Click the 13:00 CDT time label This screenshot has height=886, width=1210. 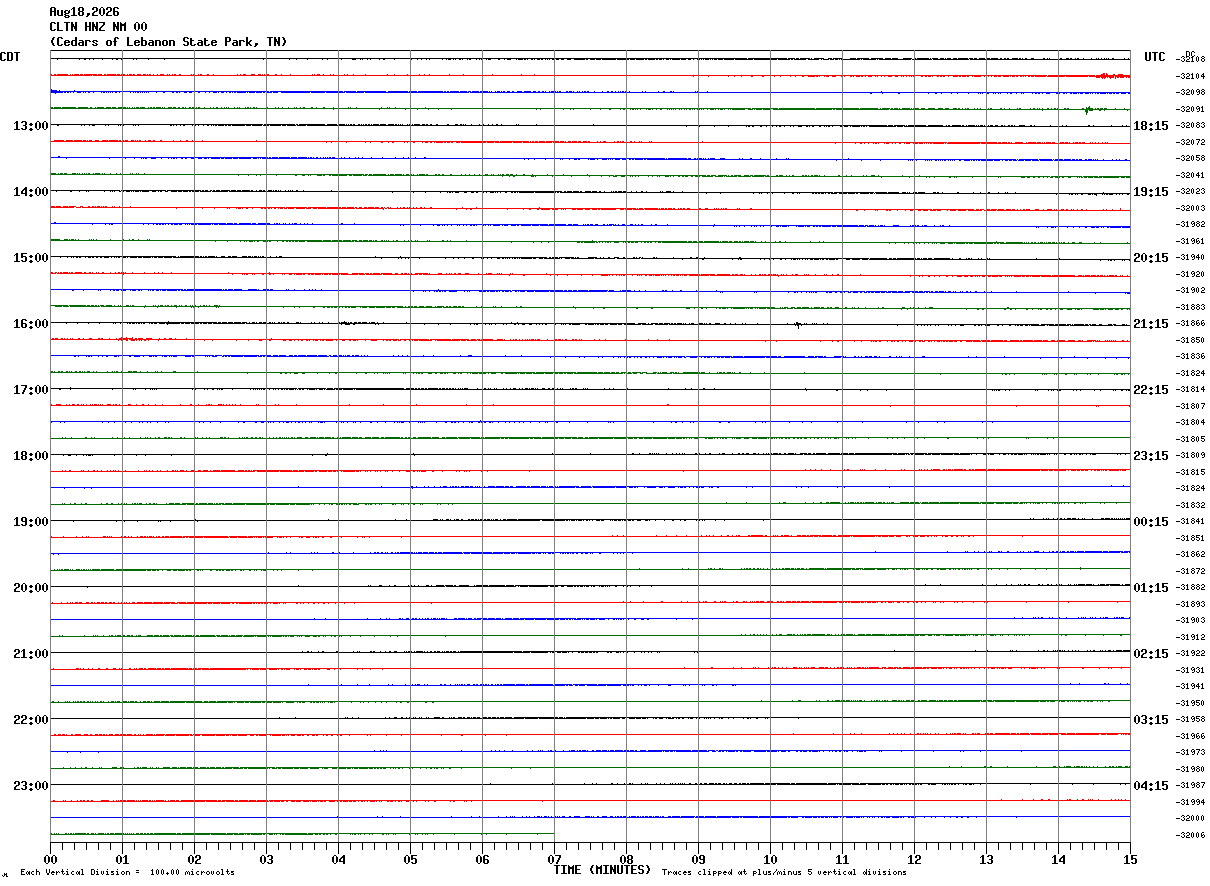click(30, 126)
